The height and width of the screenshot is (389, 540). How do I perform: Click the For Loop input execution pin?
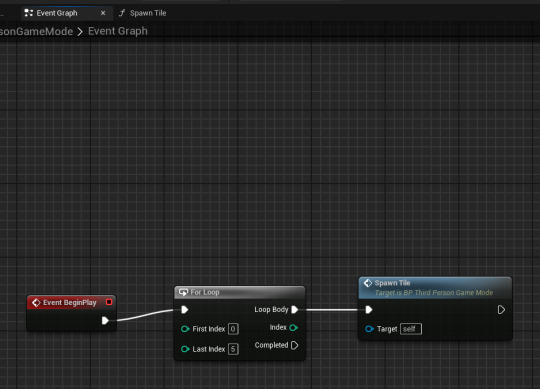185,310
